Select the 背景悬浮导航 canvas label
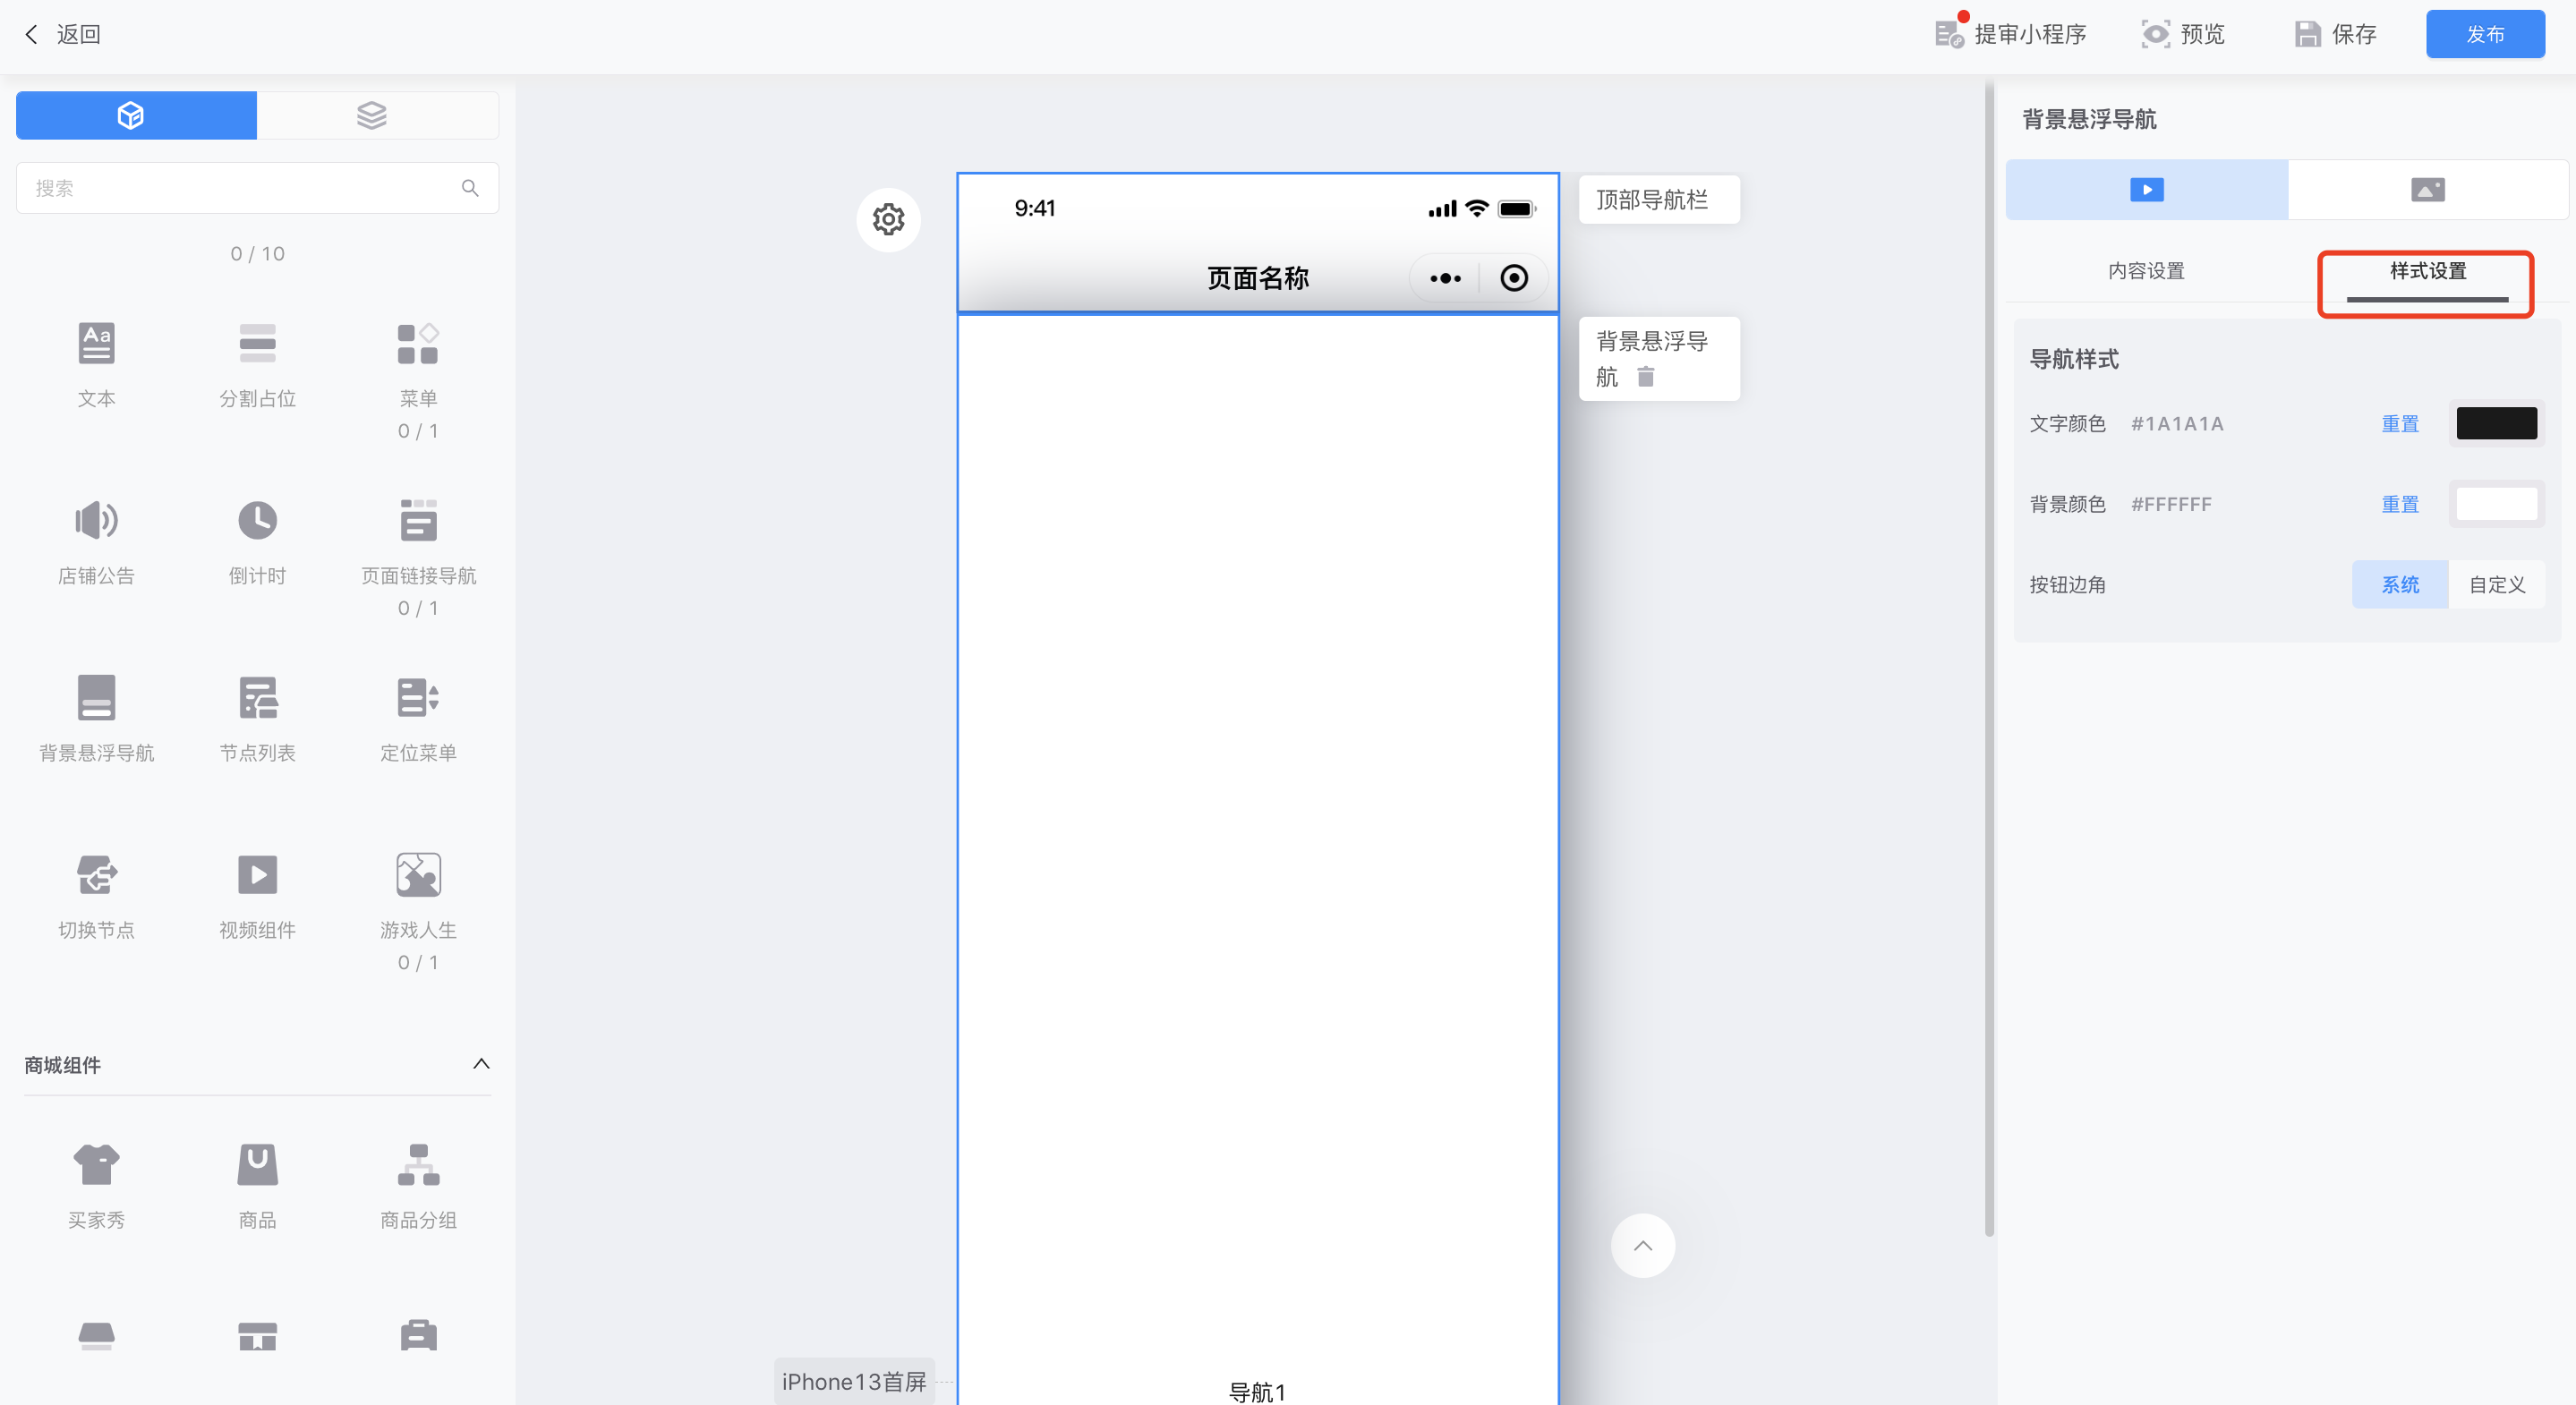 pos(1658,359)
